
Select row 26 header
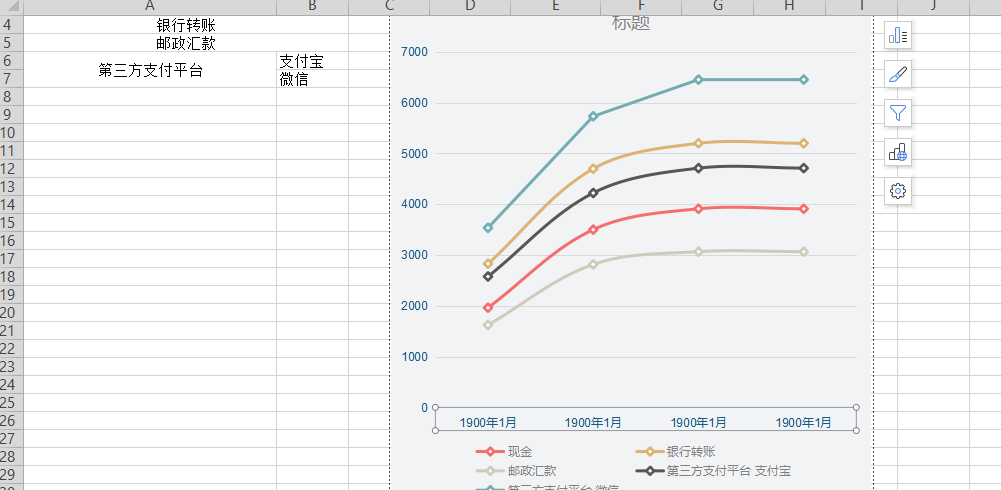click(11, 420)
